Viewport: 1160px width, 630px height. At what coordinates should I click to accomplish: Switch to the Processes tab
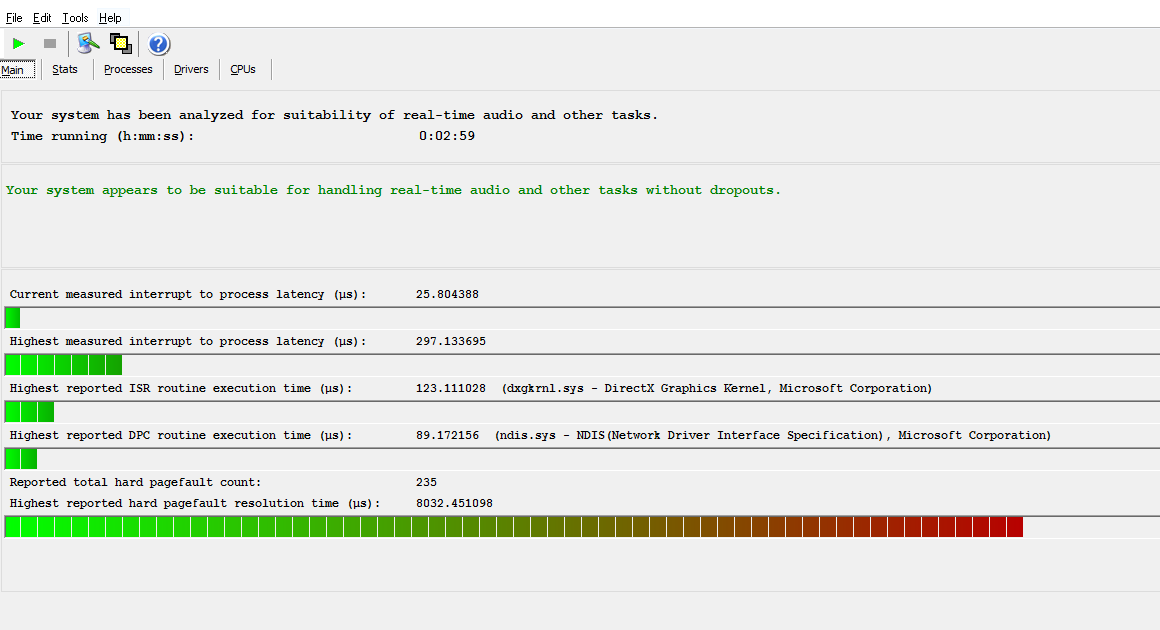(128, 70)
